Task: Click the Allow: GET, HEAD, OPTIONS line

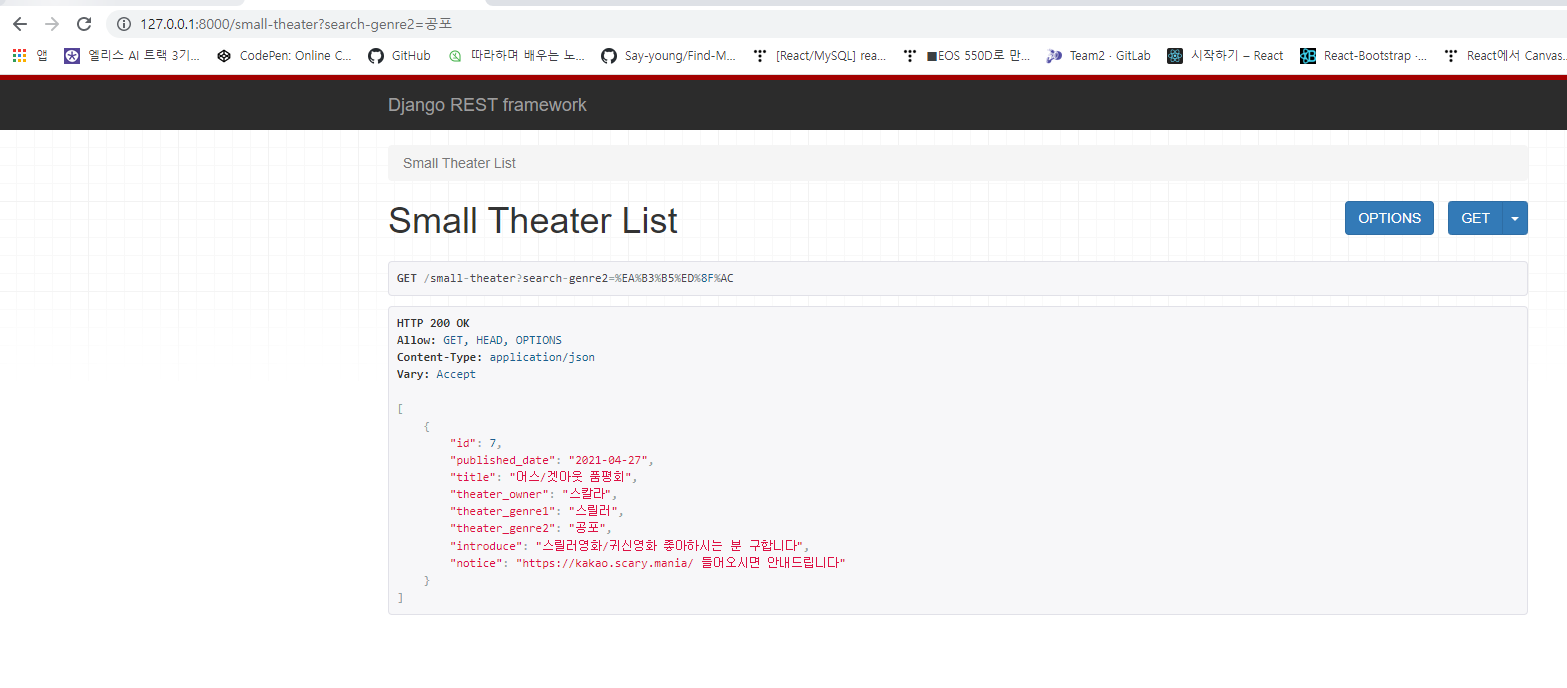Action: coord(479,340)
